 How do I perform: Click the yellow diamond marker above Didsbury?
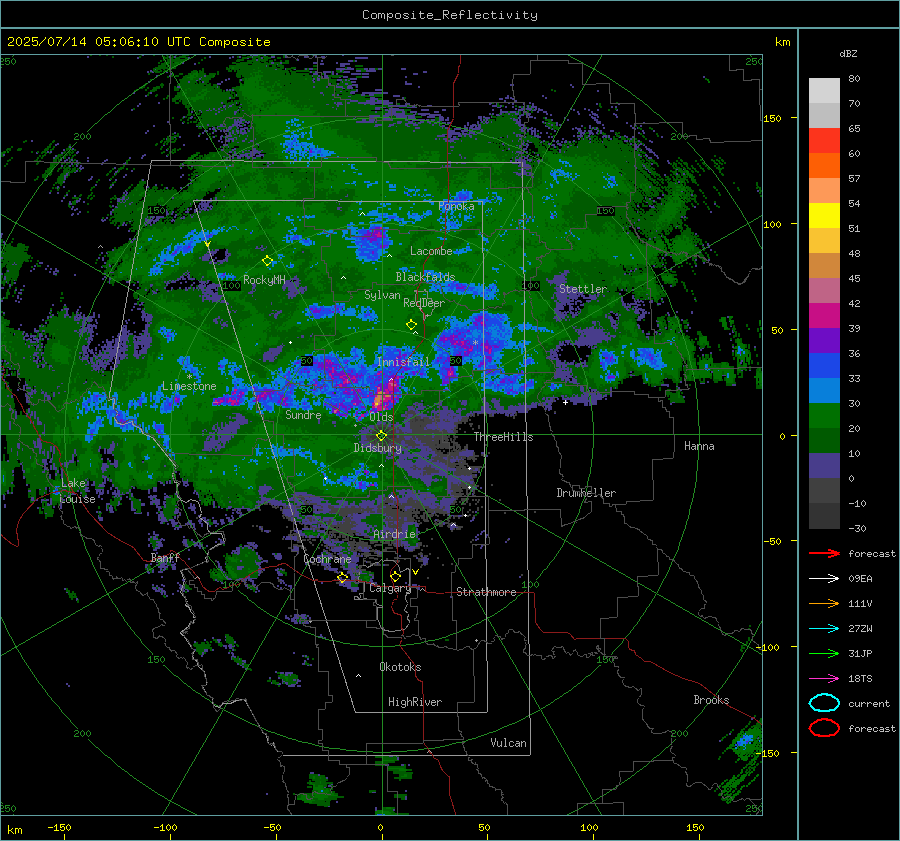coord(381,436)
